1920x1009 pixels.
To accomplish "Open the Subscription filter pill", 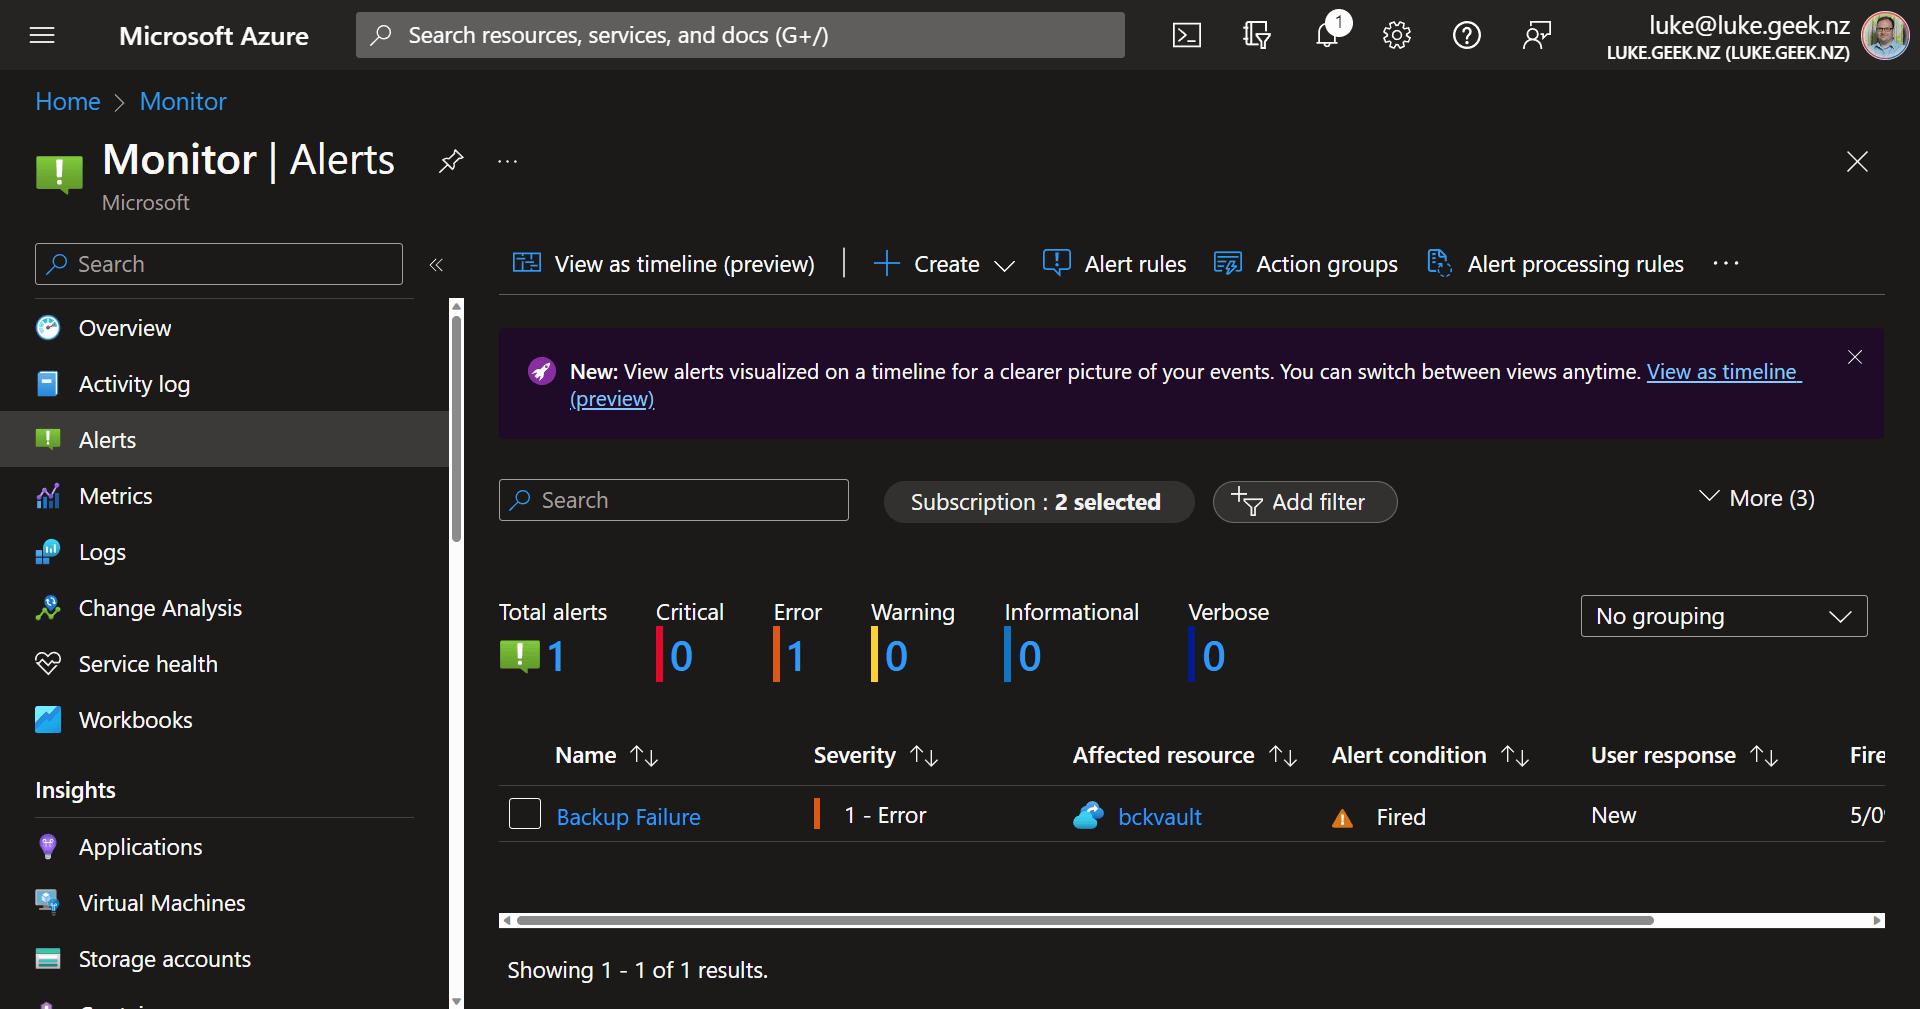I will coord(1038,502).
